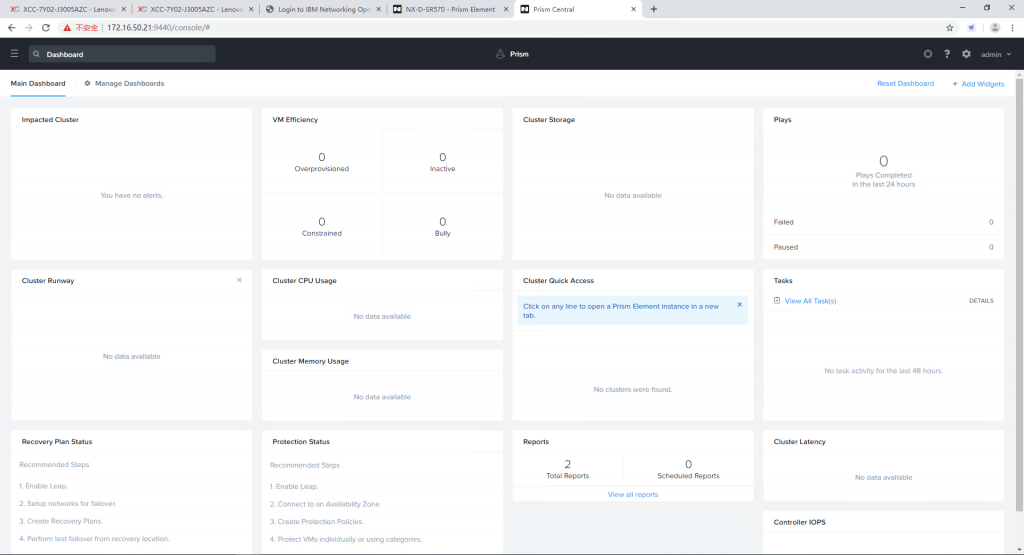Switch to second XCC-7Y02-J3005AZC browser tab
The image size is (1024, 555).
pos(195,9)
